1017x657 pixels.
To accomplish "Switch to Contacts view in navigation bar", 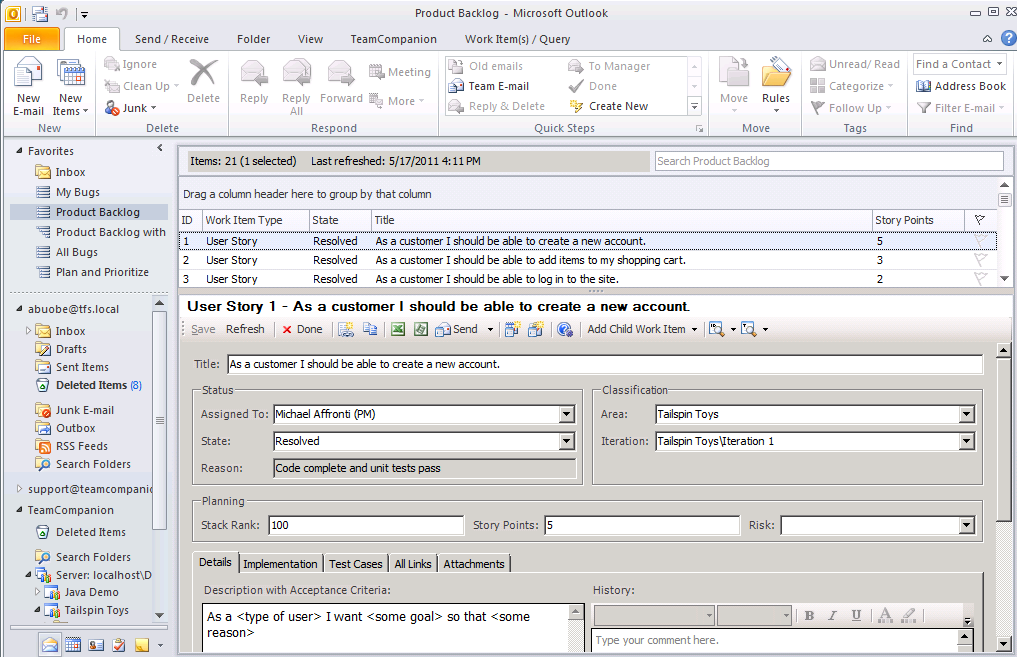I will click(x=96, y=645).
